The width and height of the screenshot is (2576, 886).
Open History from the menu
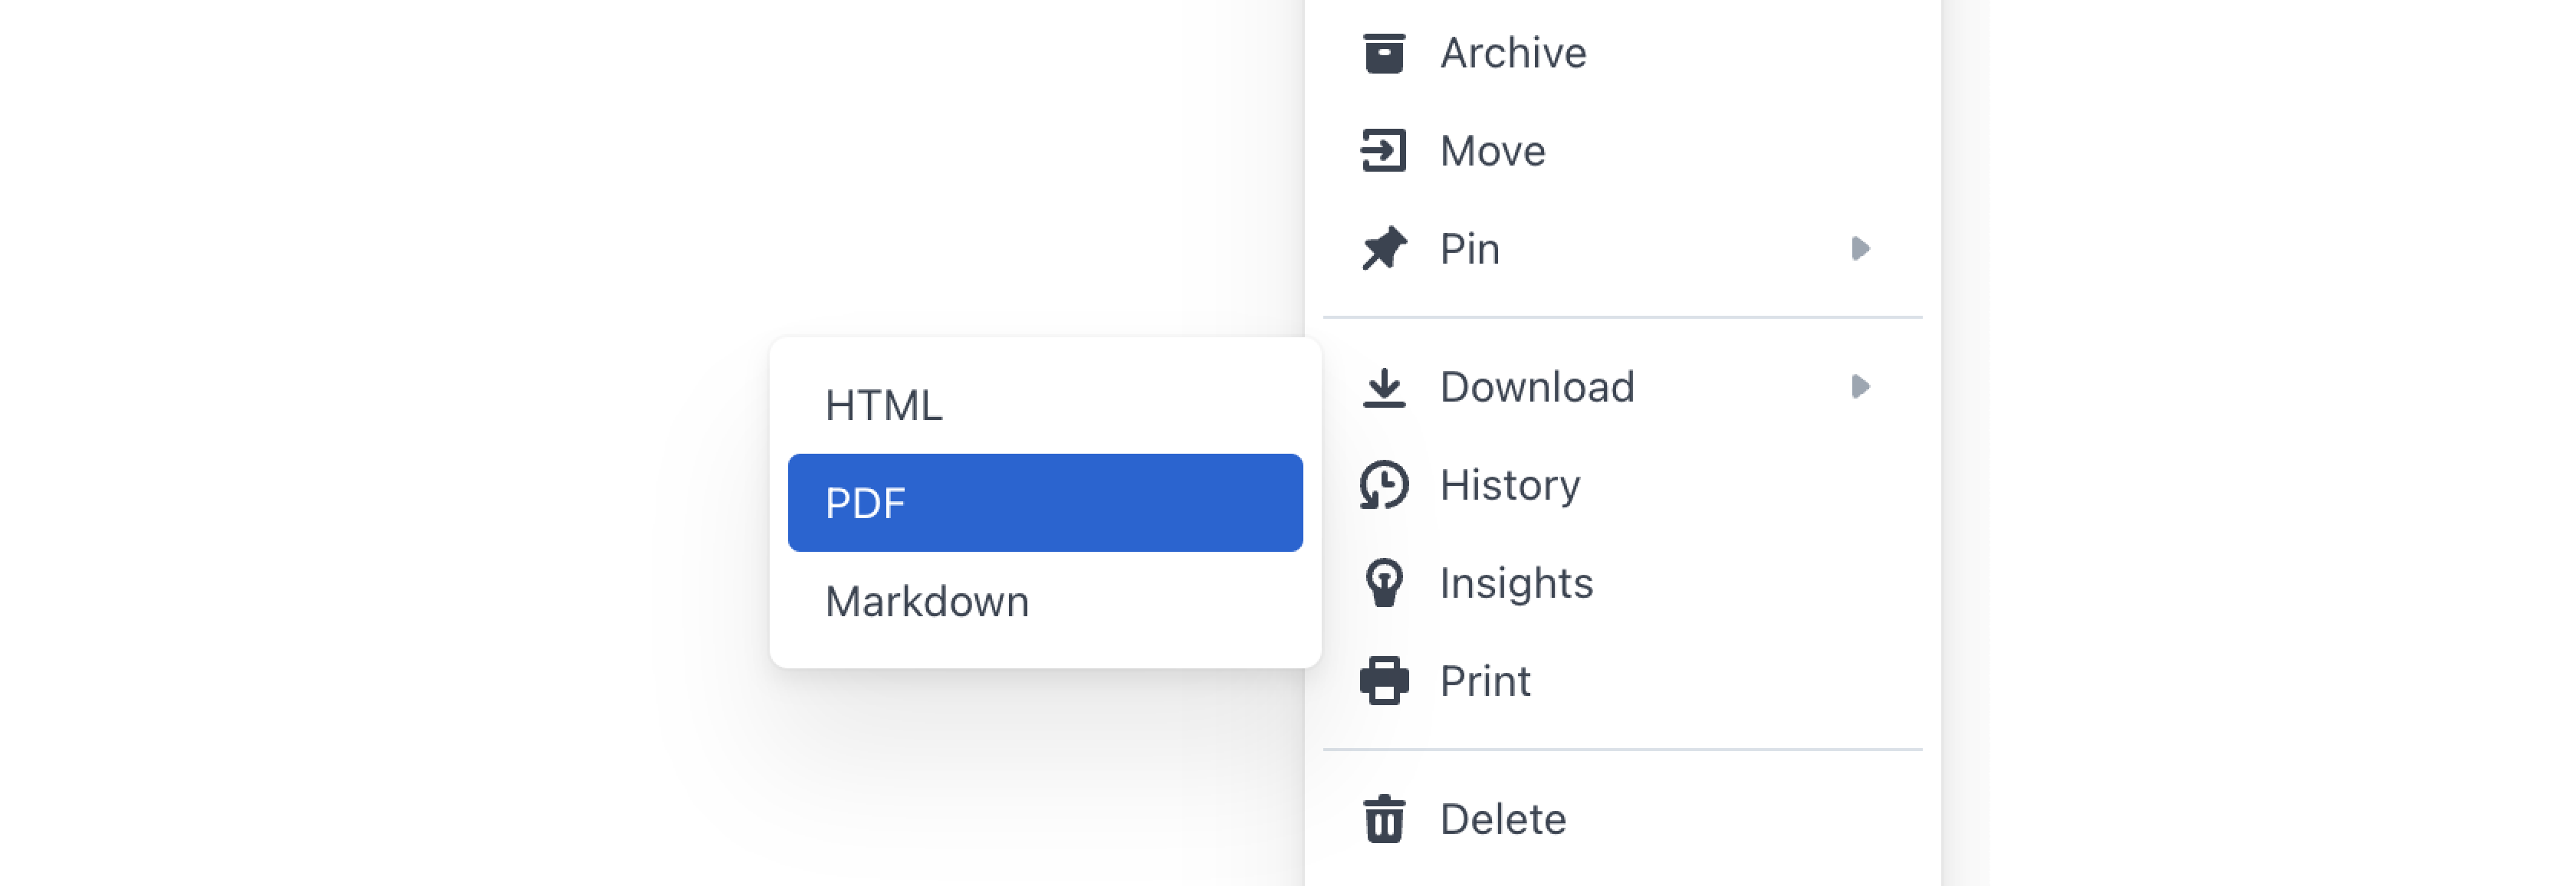pyautogui.click(x=1510, y=484)
